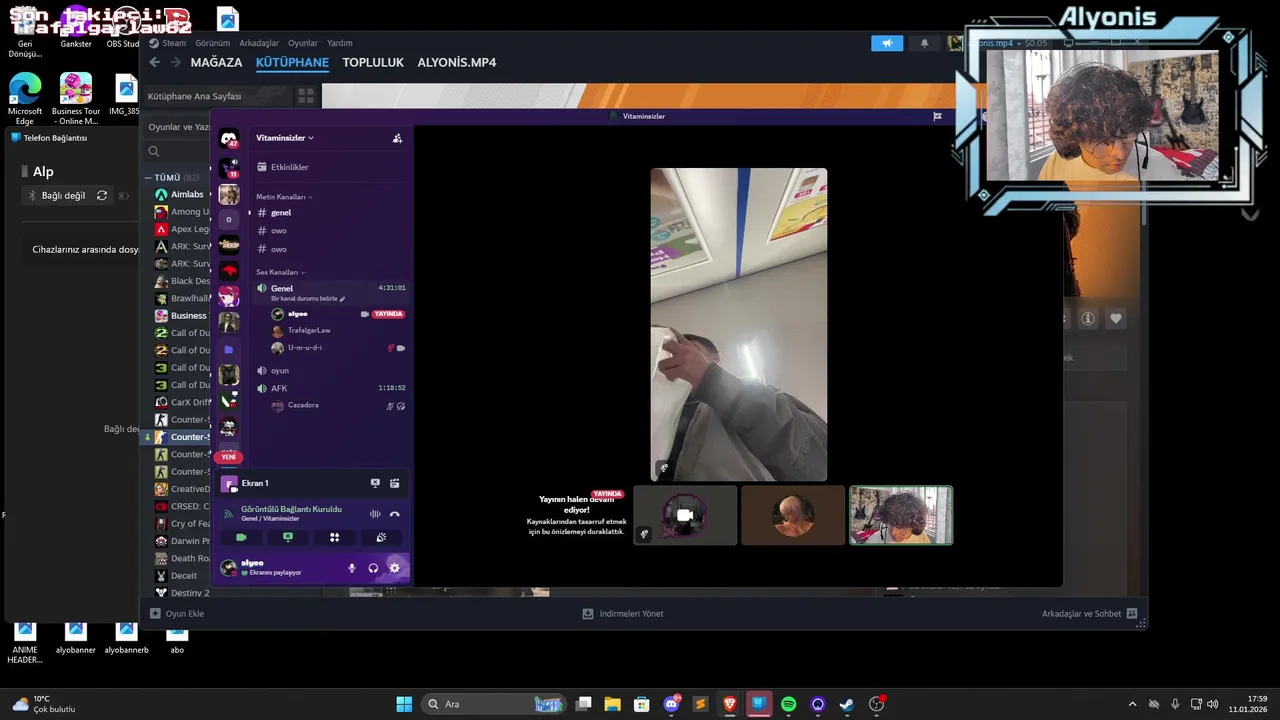
Task: Open İndirmeleri Yönet downloads manager
Action: pyautogui.click(x=623, y=613)
